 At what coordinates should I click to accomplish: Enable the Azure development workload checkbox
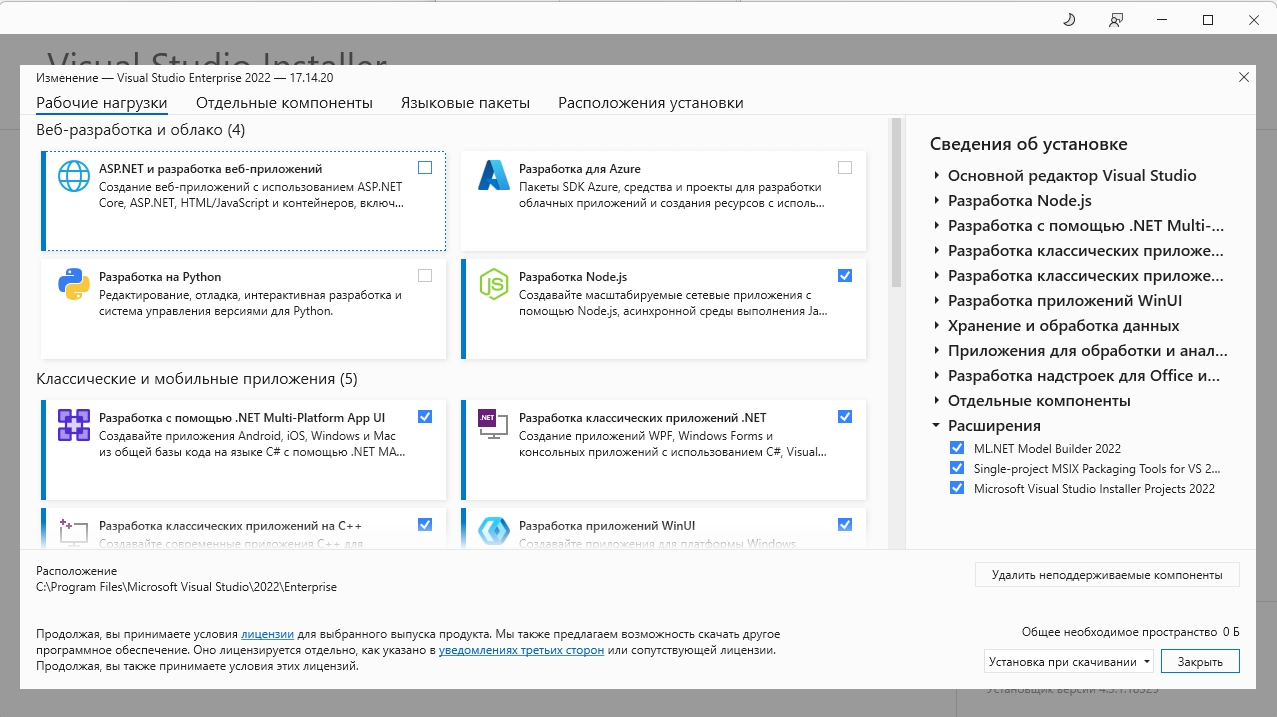click(x=845, y=168)
